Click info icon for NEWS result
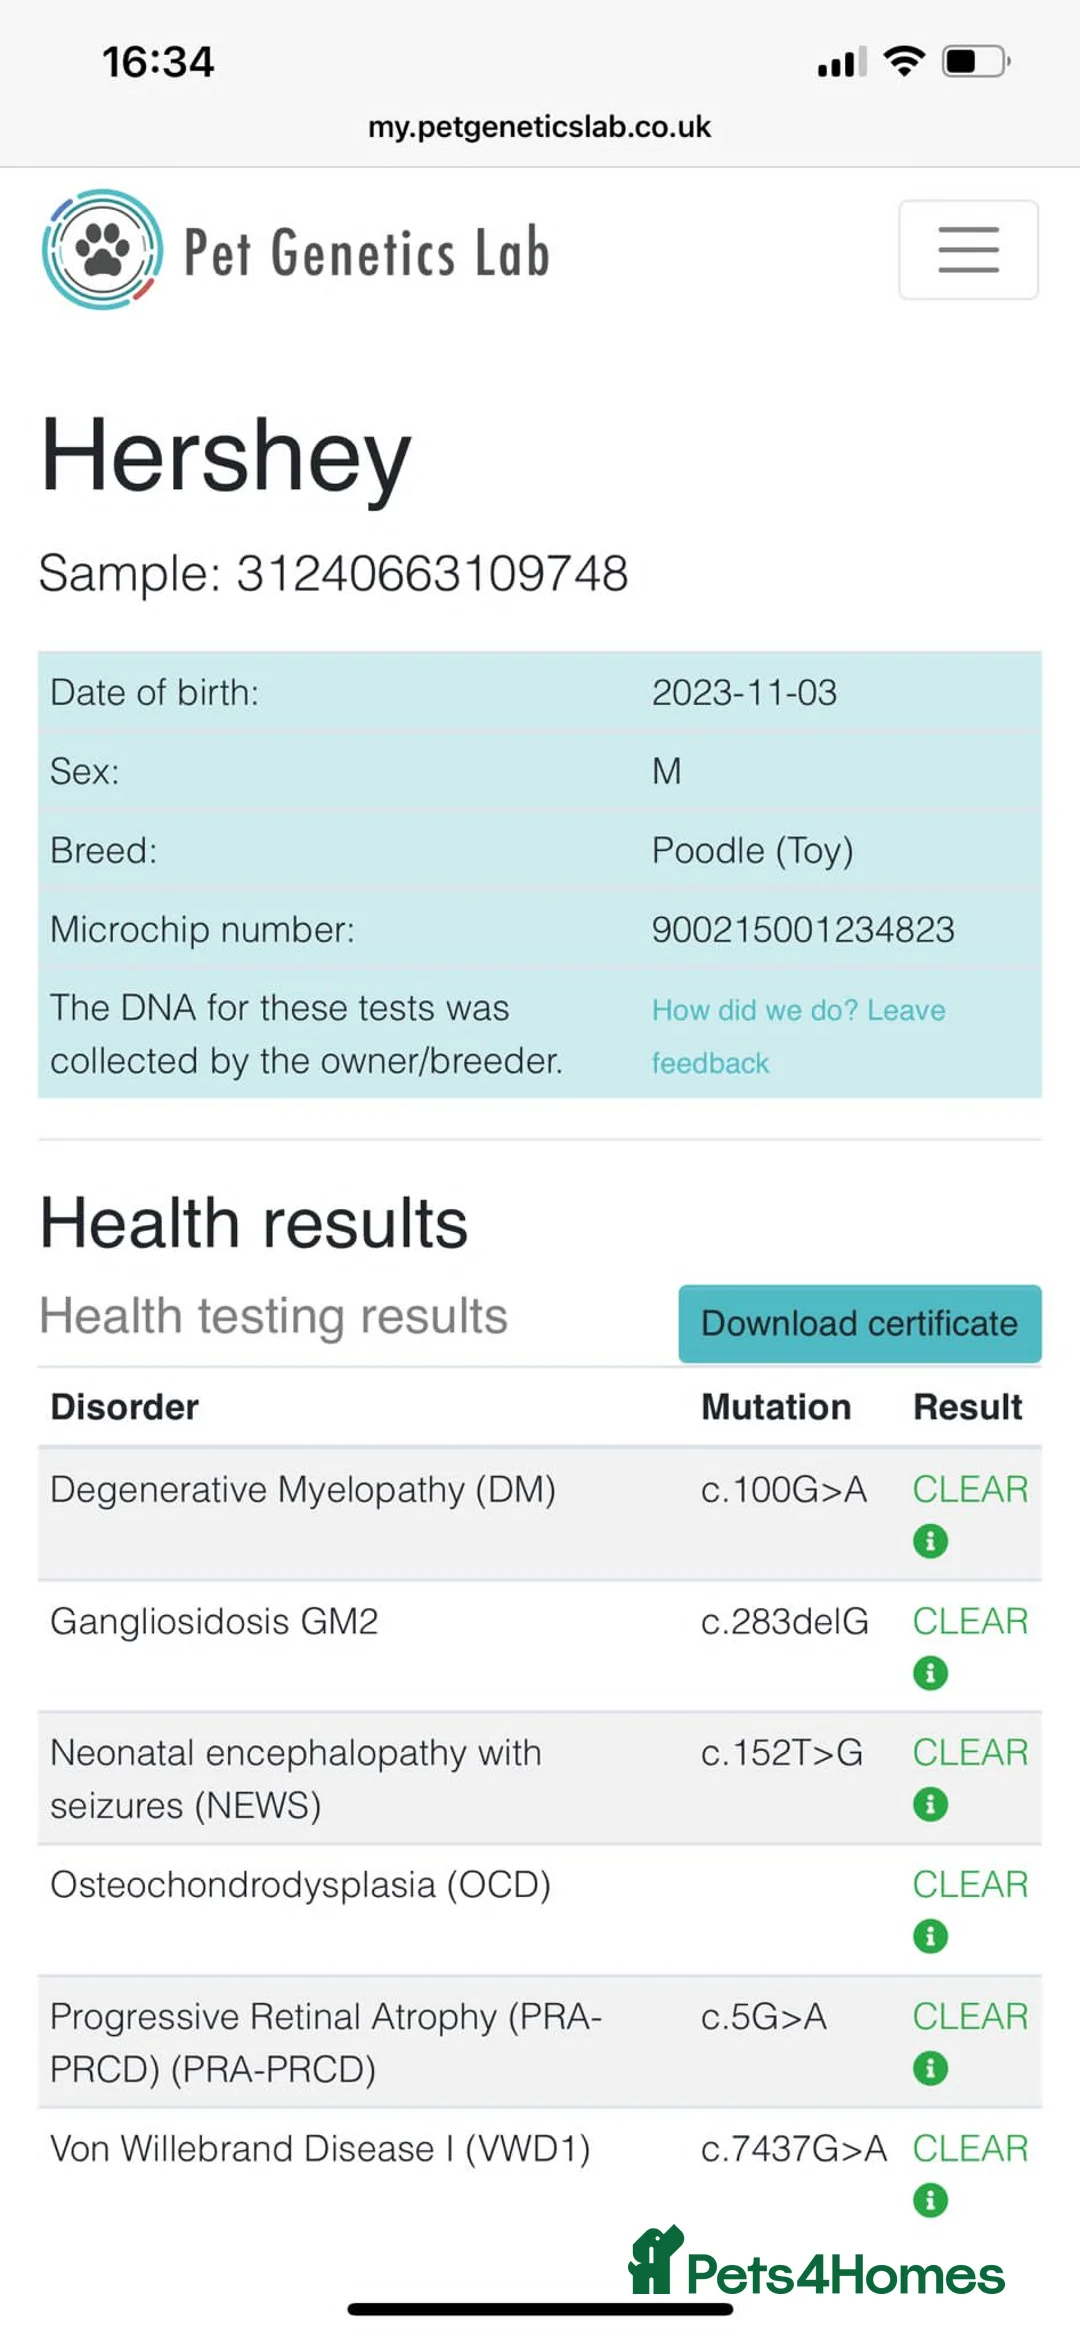Screen dimensions: 1080x2336 coord(930,1805)
